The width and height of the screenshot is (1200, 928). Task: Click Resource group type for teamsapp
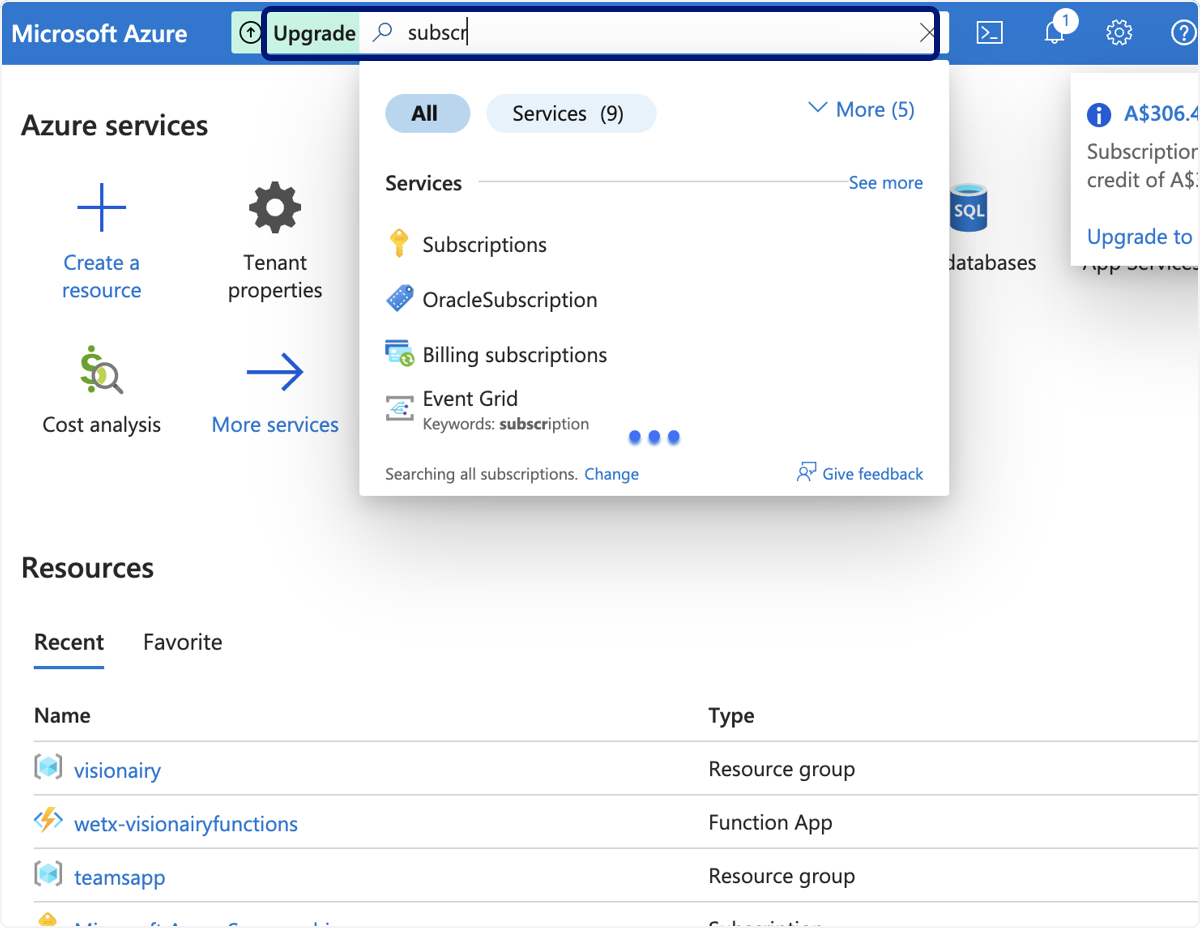781,877
